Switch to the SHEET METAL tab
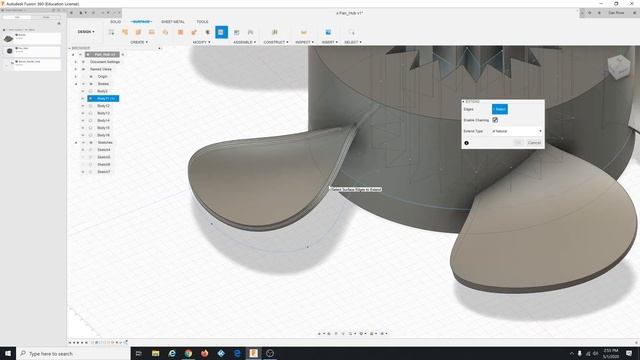Image resolution: width=640 pixels, height=360 pixels. coord(173,22)
